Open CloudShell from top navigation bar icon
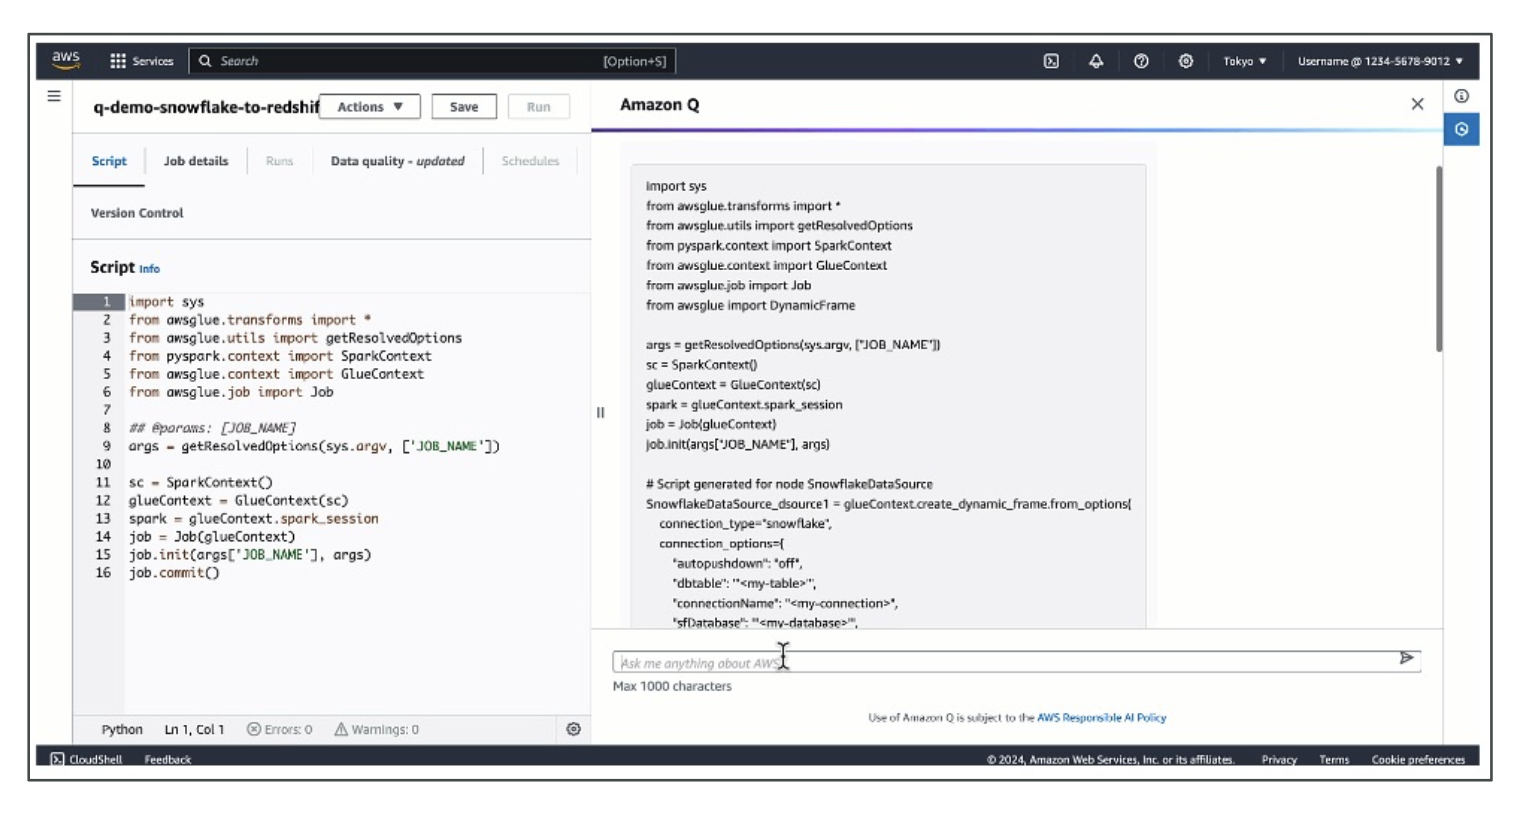 [x=1051, y=61]
